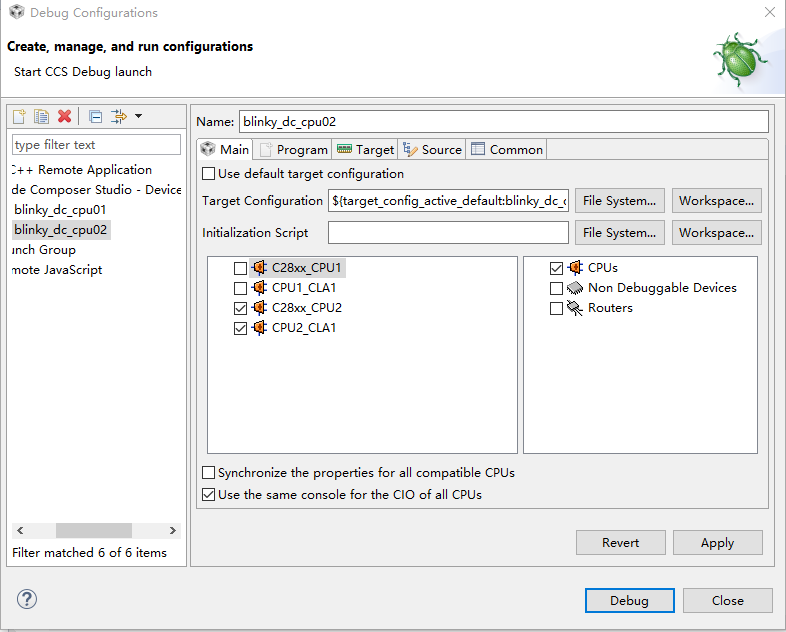
Task: Open the filter options dropdown arrow
Action: click(139, 116)
